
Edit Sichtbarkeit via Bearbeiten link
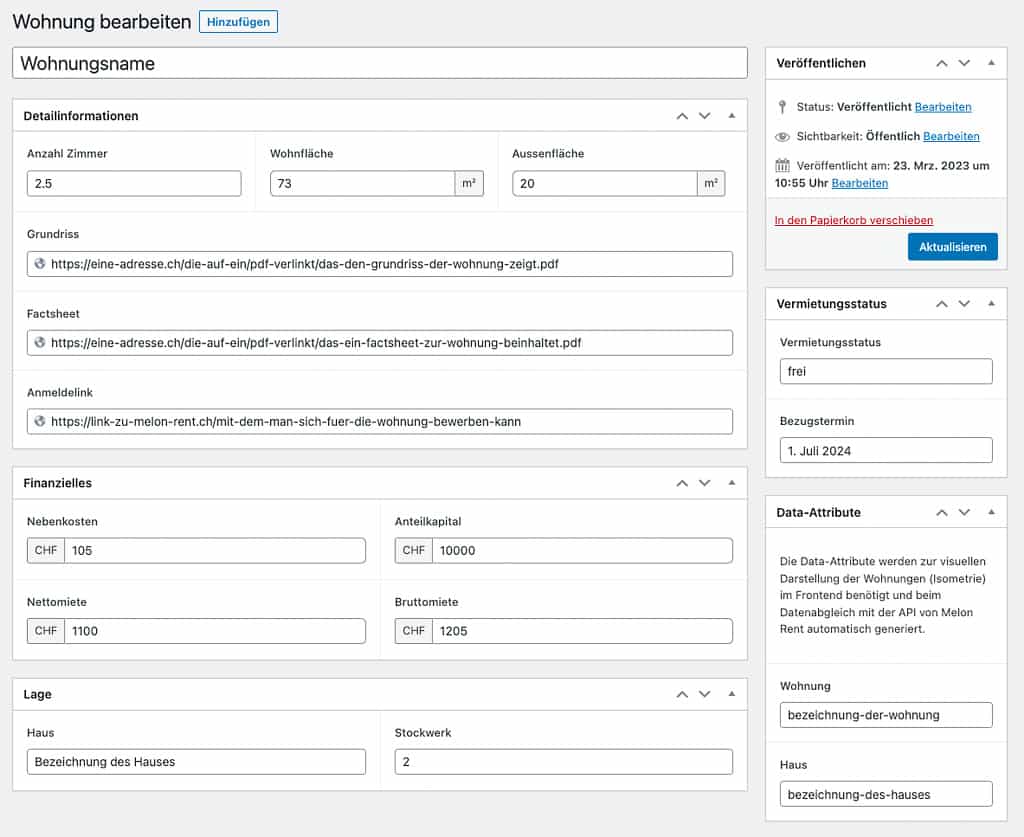[952, 136]
